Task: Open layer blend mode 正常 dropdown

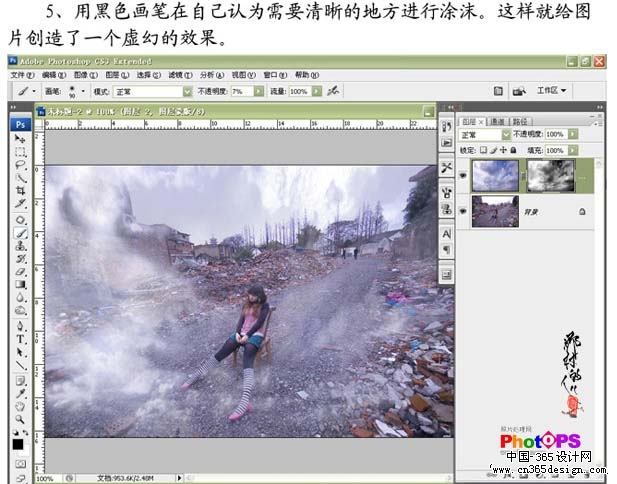Action: click(506, 135)
